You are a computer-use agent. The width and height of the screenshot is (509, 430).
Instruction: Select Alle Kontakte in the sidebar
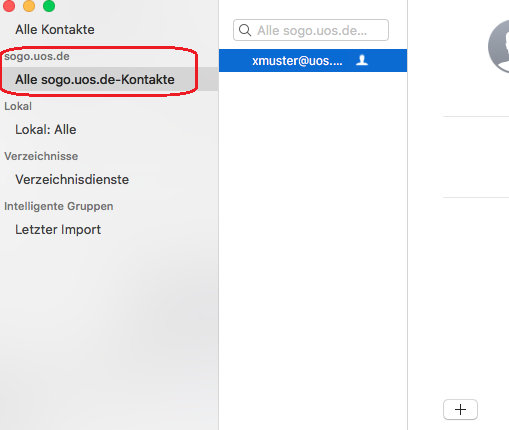(55, 29)
